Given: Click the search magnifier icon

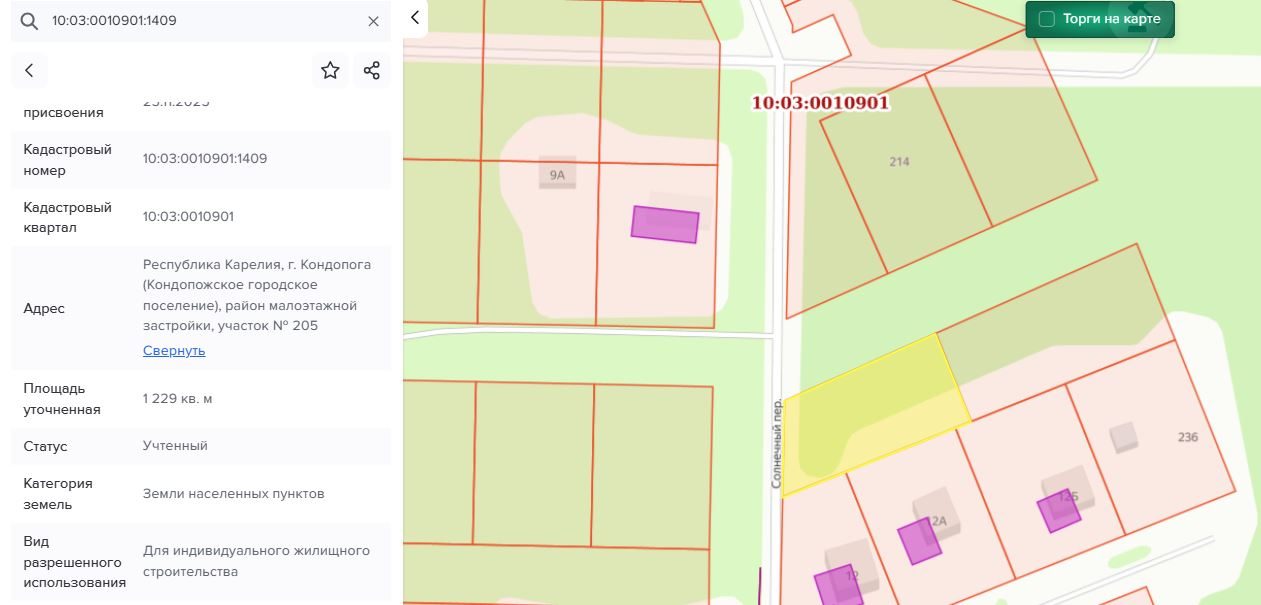Looking at the screenshot, I should 29,21.
